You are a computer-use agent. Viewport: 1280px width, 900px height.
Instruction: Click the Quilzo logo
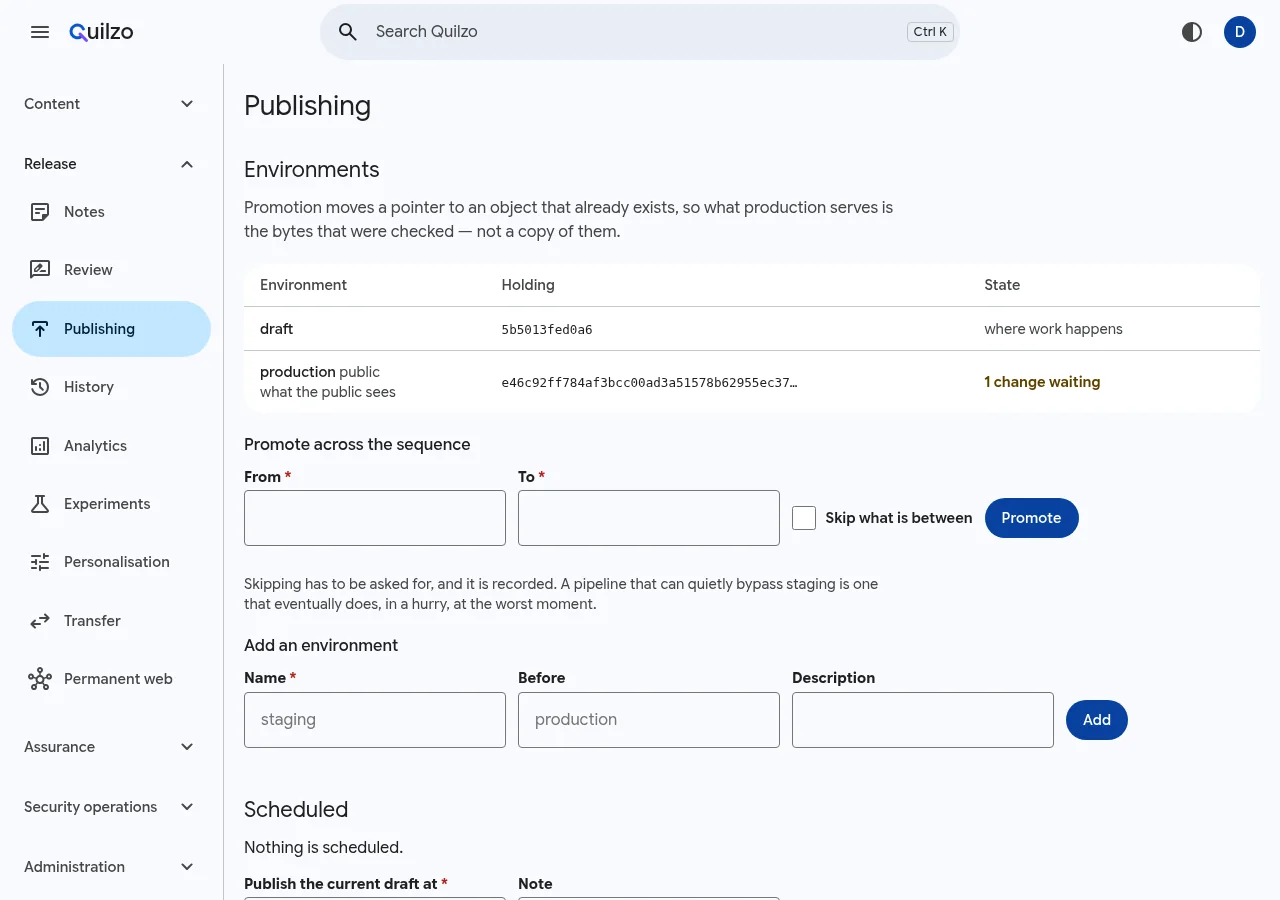101,32
